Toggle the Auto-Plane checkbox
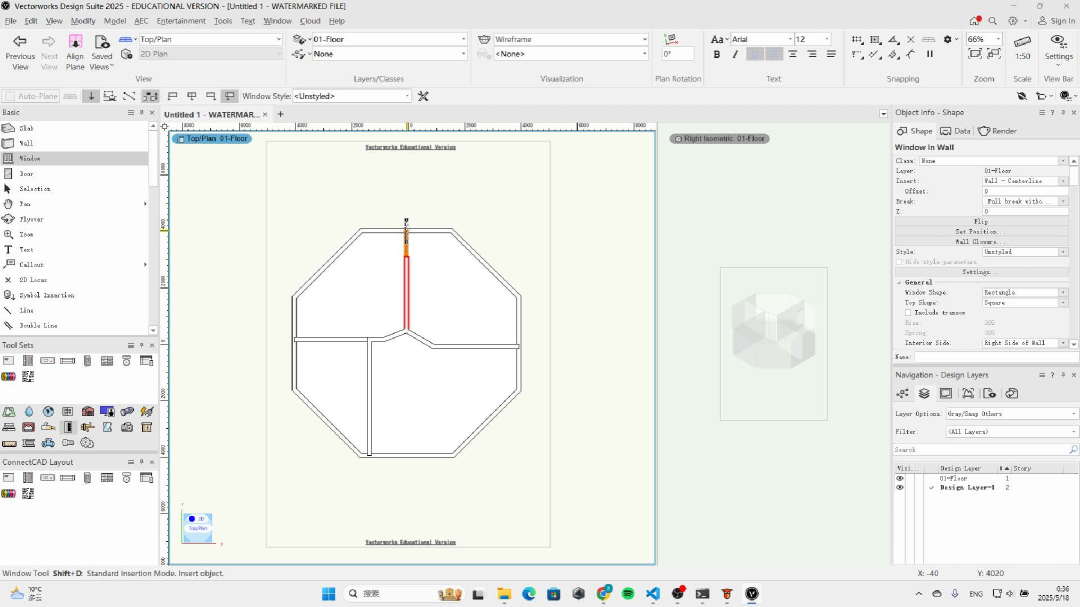The width and height of the screenshot is (1080, 607). (x=11, y=96)
